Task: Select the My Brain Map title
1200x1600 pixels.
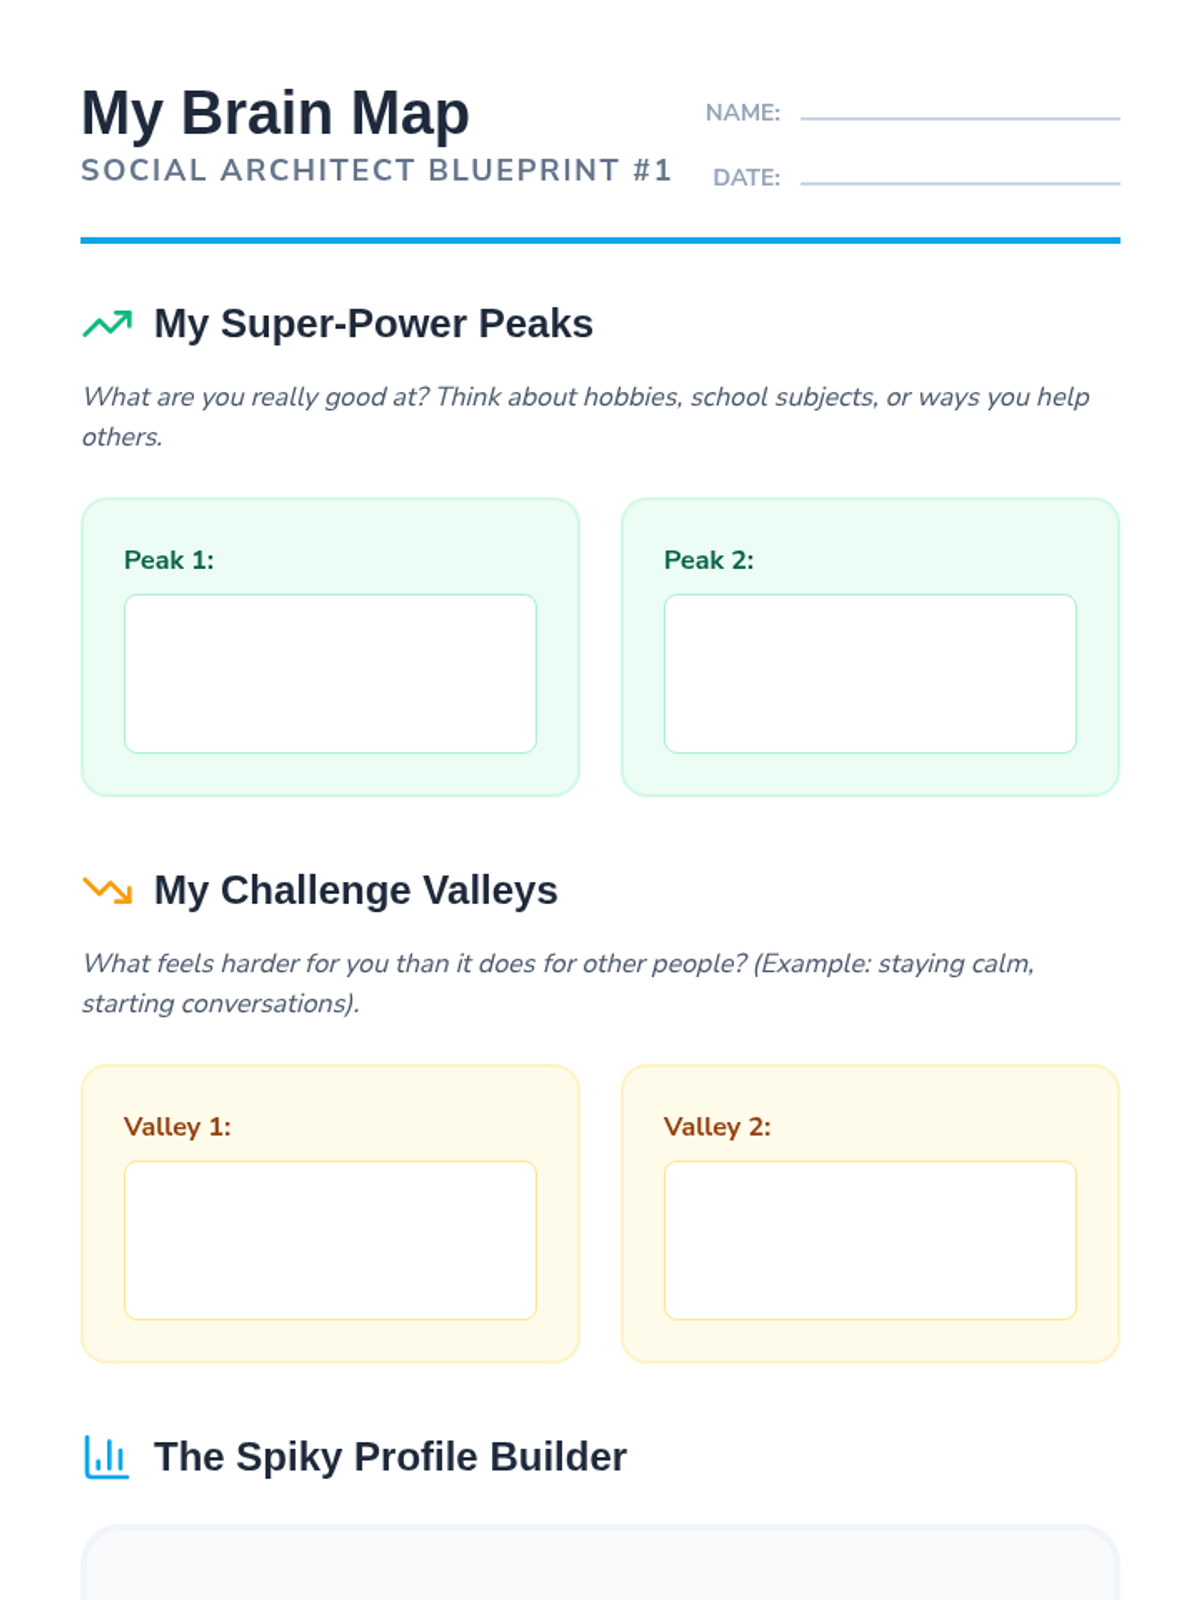Action: pyautogui.click(x=275, y=113)
